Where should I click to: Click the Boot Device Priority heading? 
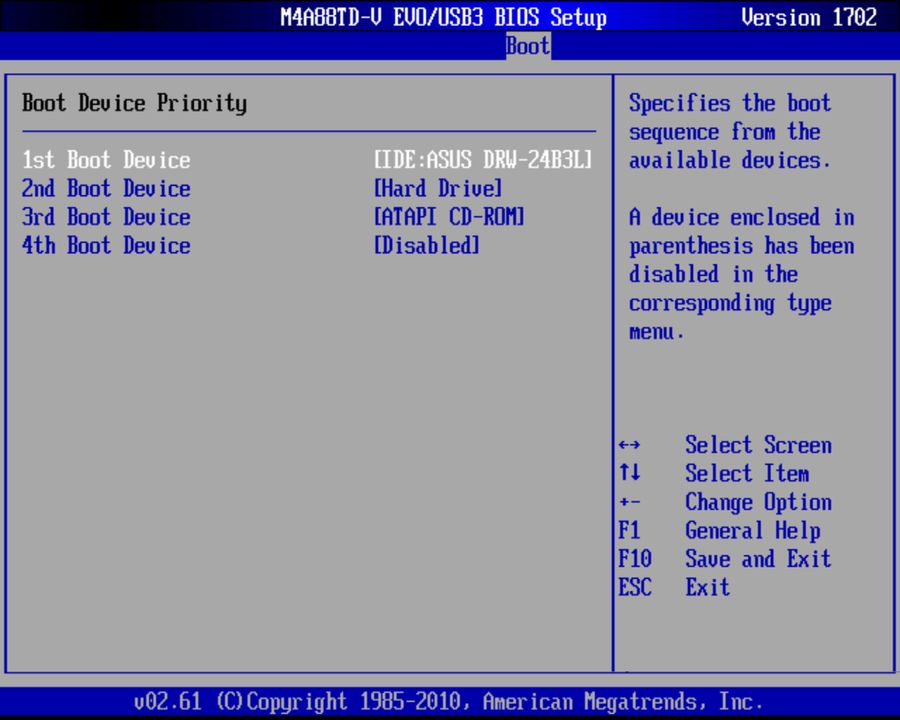click(x=134, y=103)
